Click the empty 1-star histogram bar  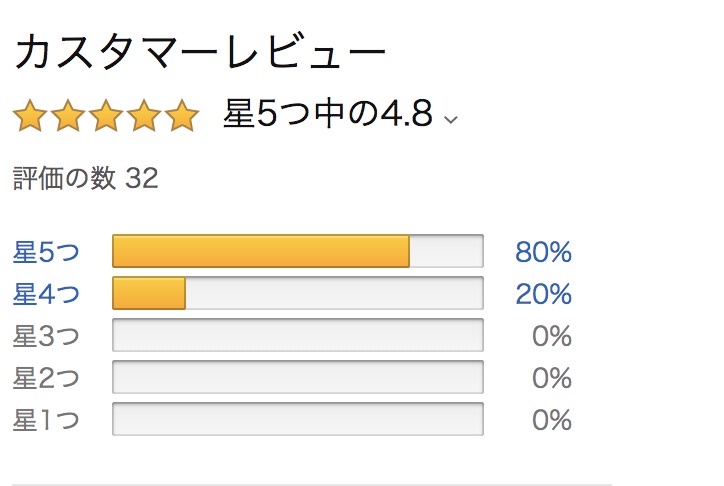tap(298, 419)
